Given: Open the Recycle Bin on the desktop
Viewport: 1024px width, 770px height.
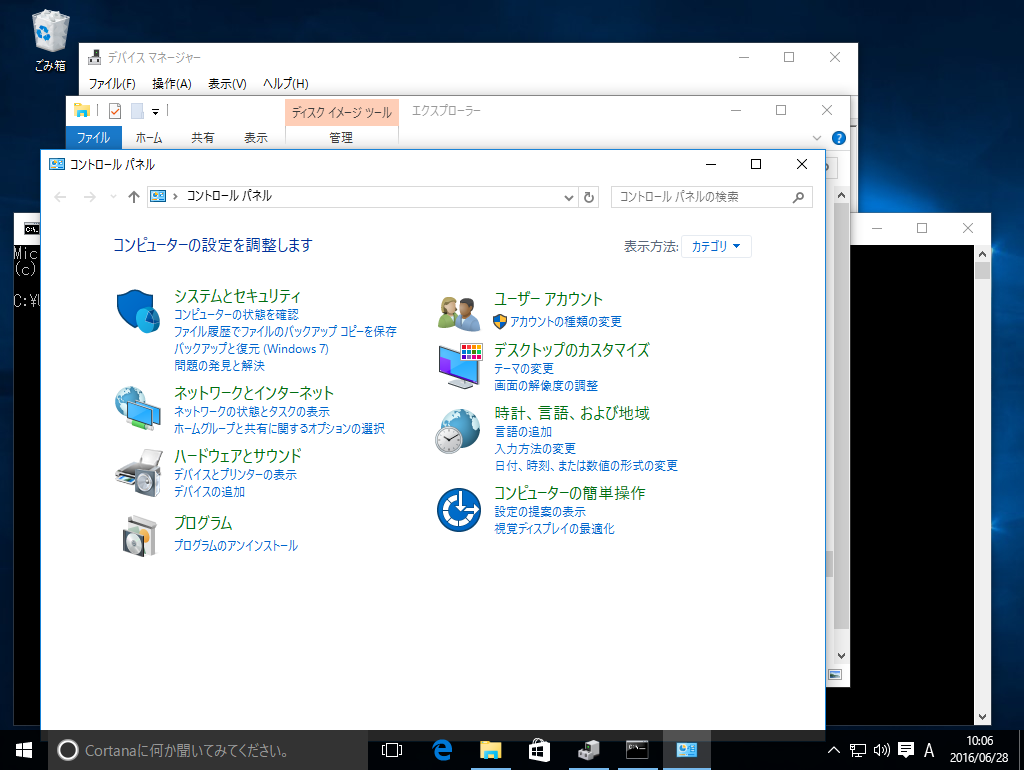Looking at the screenshot, I should [x=50, y=40].
